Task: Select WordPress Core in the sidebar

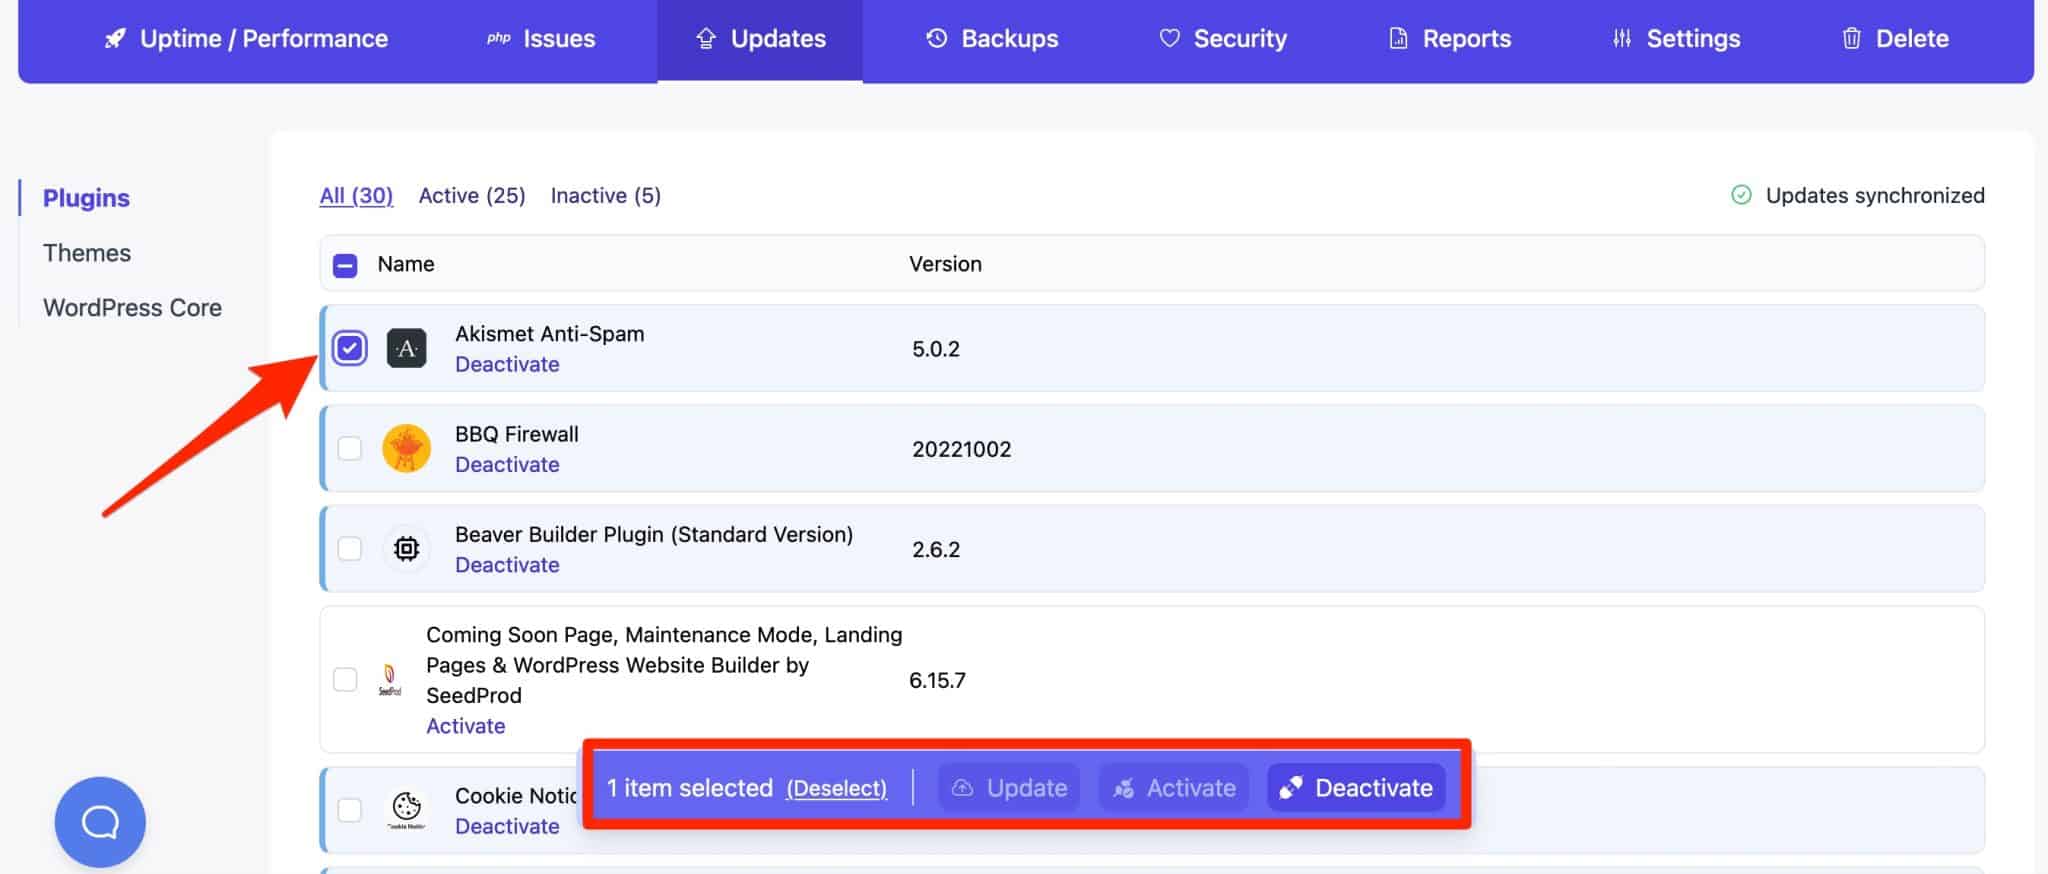Action: point(132,308)
